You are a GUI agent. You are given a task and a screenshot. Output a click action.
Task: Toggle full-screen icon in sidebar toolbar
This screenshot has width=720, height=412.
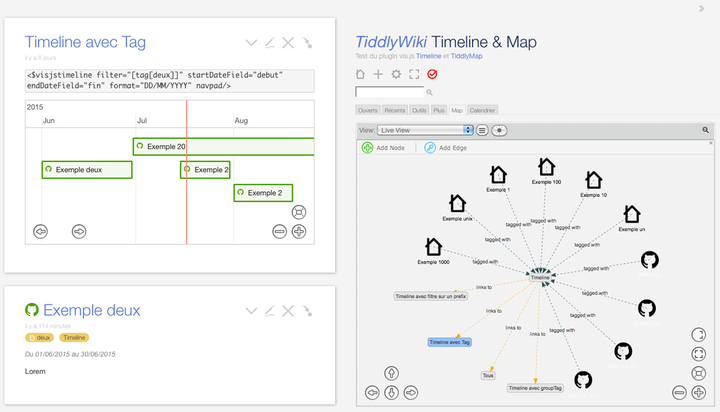414,74
